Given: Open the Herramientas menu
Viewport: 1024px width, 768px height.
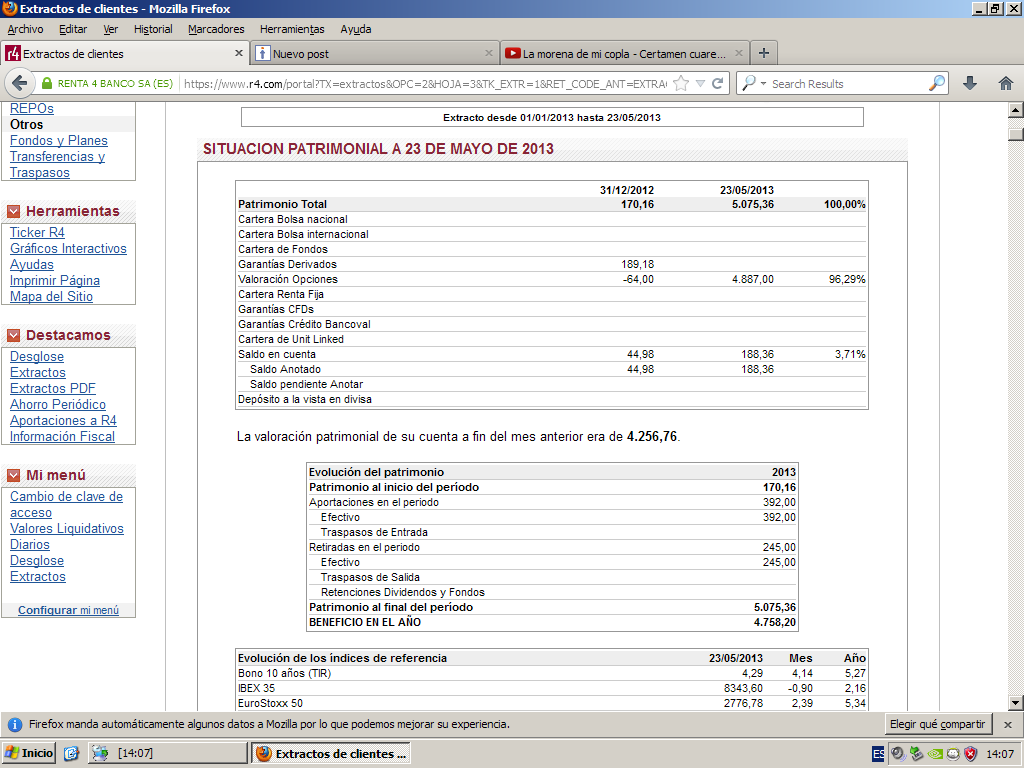Looking at the screenshot, I should (x=292, y=29).
